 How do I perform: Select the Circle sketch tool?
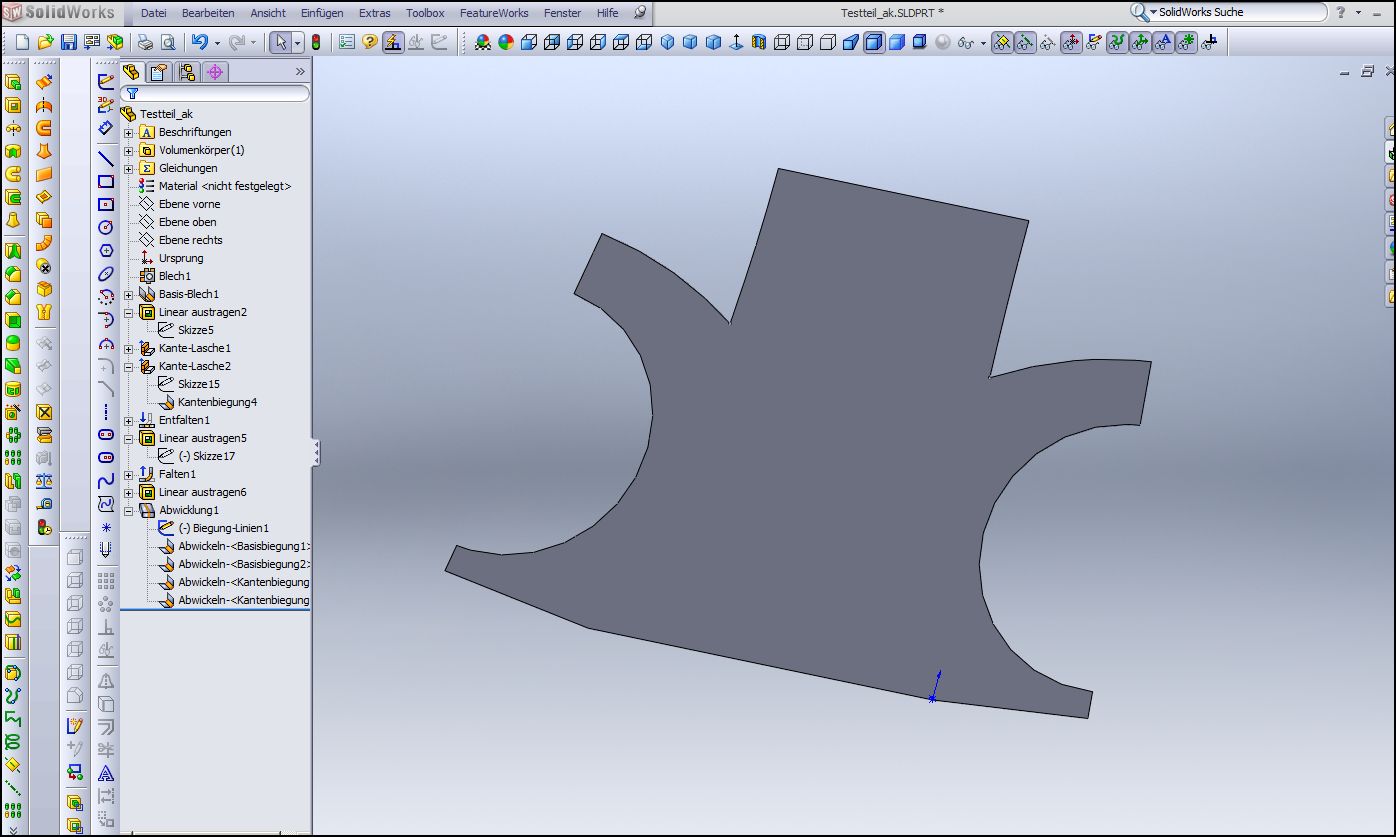[106, 227]
